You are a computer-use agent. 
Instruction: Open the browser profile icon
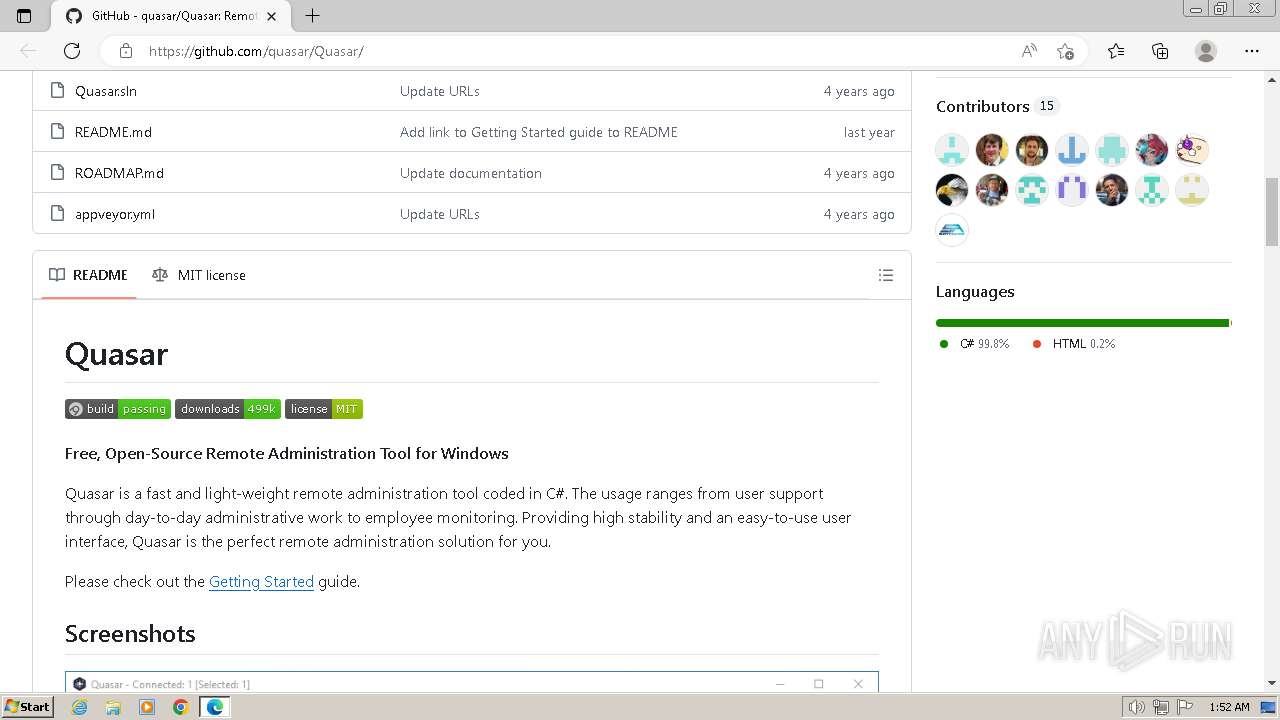[1206, 51]
